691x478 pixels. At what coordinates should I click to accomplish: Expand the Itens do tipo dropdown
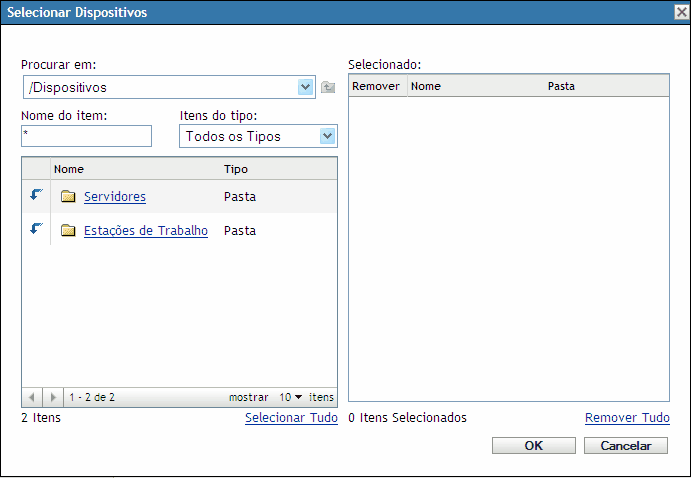point(327,136)
